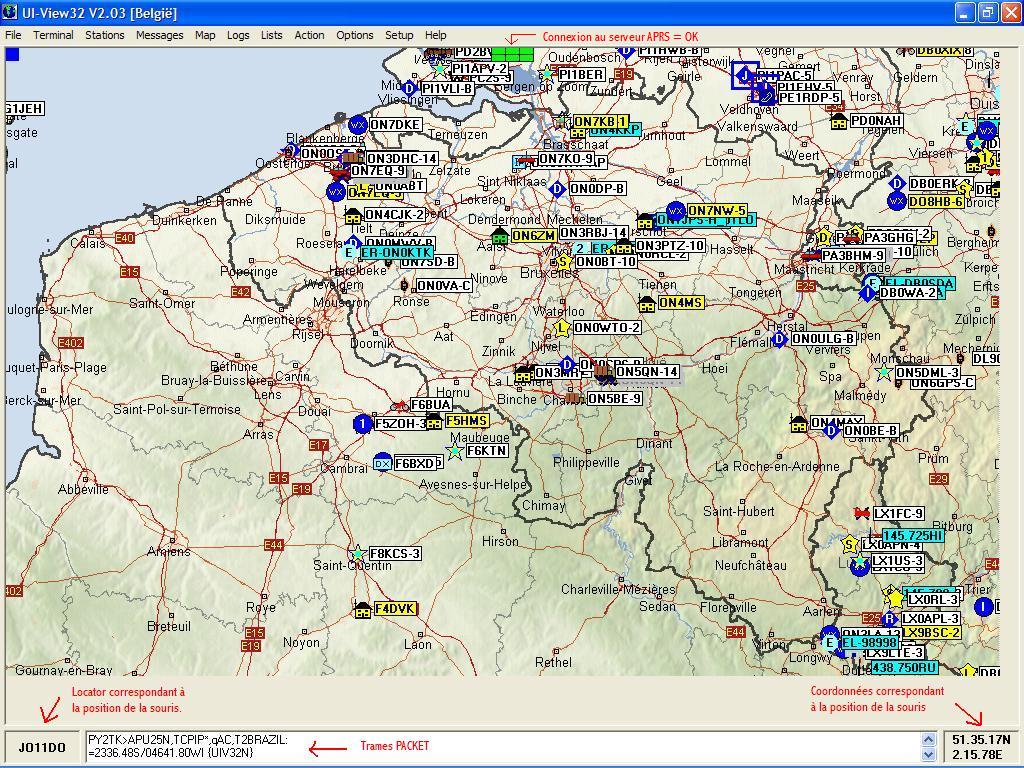Image resolution: width=1024 pixels, height=768 pixels.
Task: Click the star S icon next to ON0BT-10
Action: pyautogui.click(x=563, y=261)
